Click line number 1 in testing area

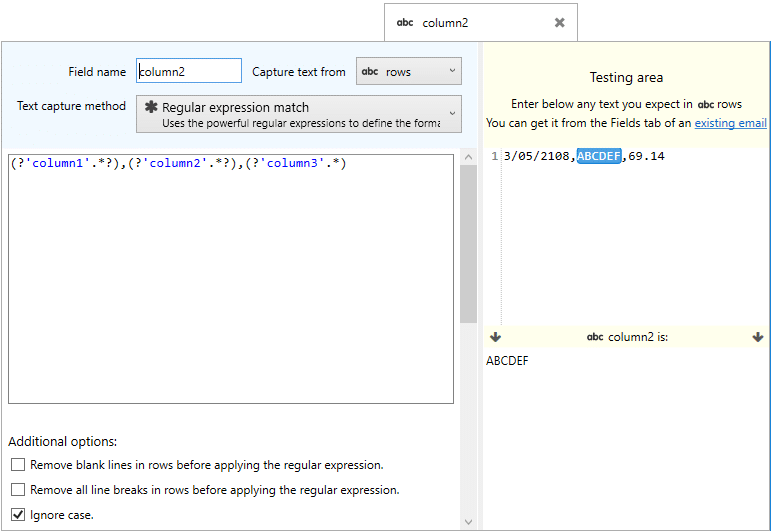[x=495, y=156]
